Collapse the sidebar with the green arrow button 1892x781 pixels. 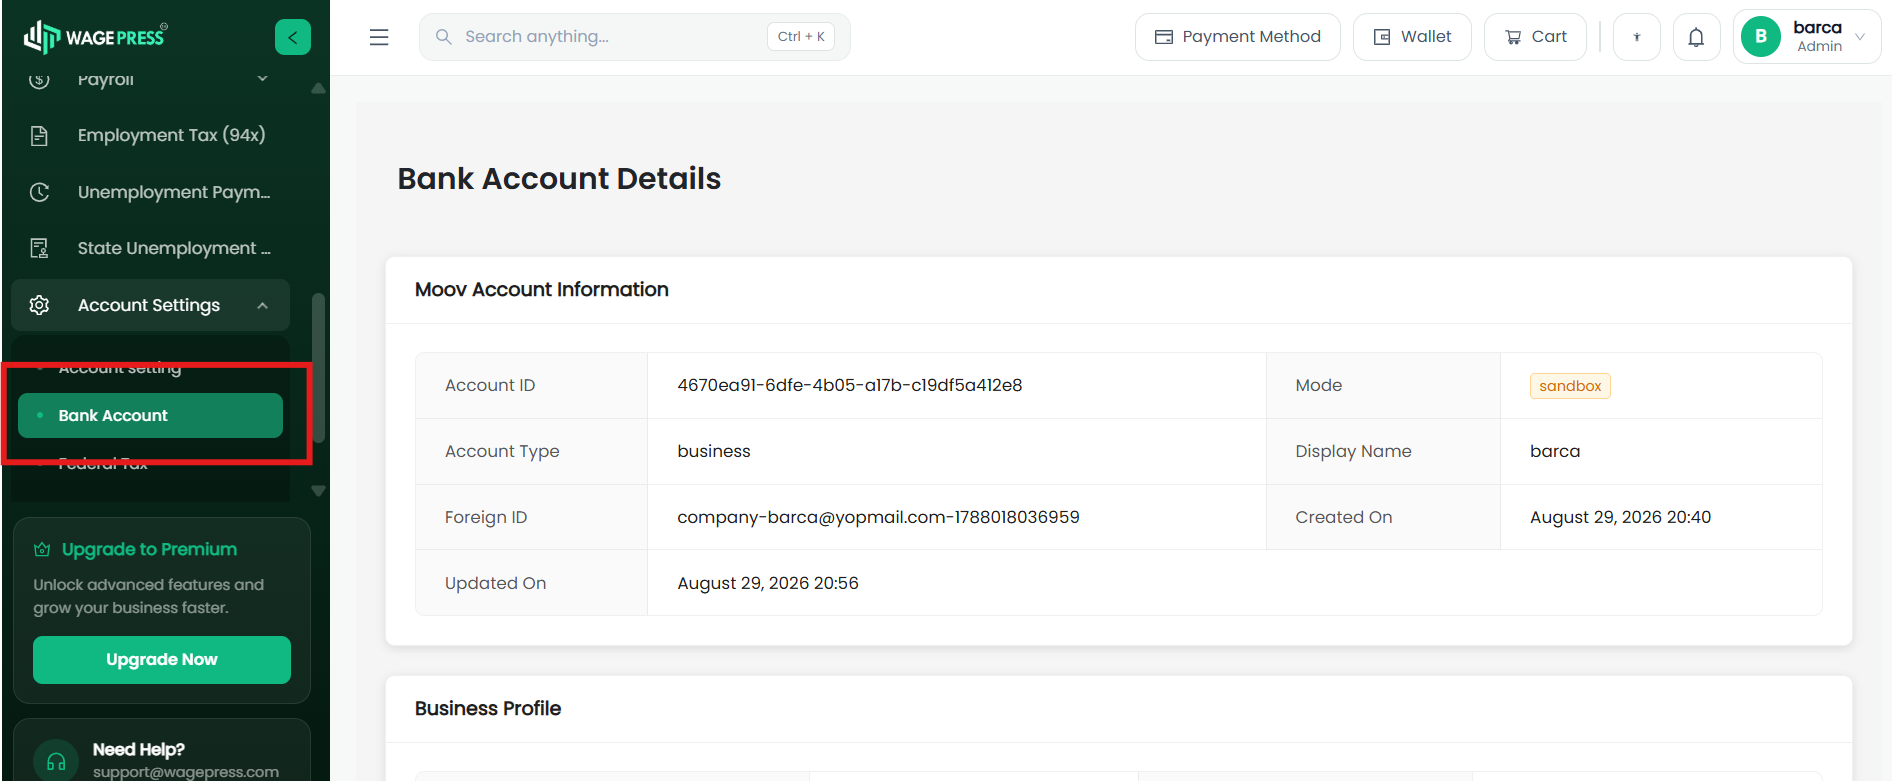(293, 37)
